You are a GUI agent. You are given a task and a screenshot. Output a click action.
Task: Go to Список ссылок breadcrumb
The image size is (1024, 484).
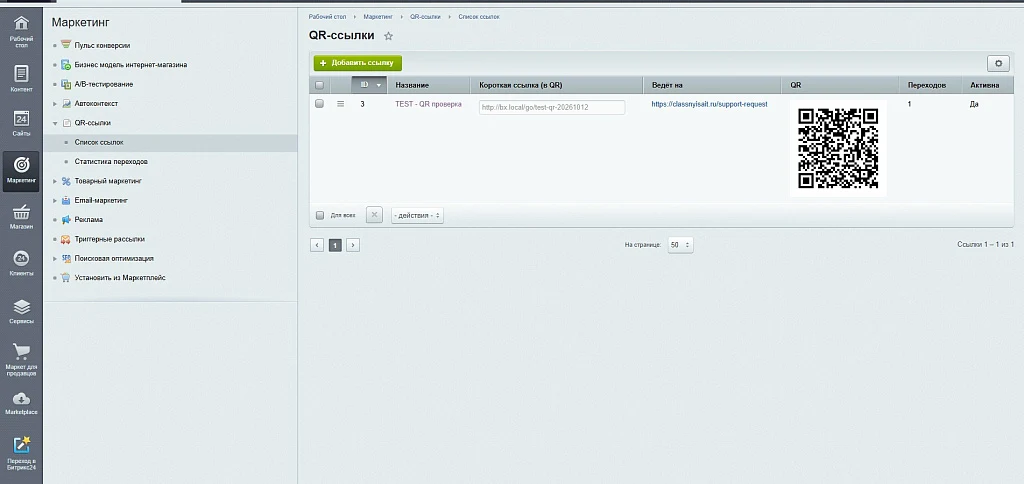click(x=479, y=16)
